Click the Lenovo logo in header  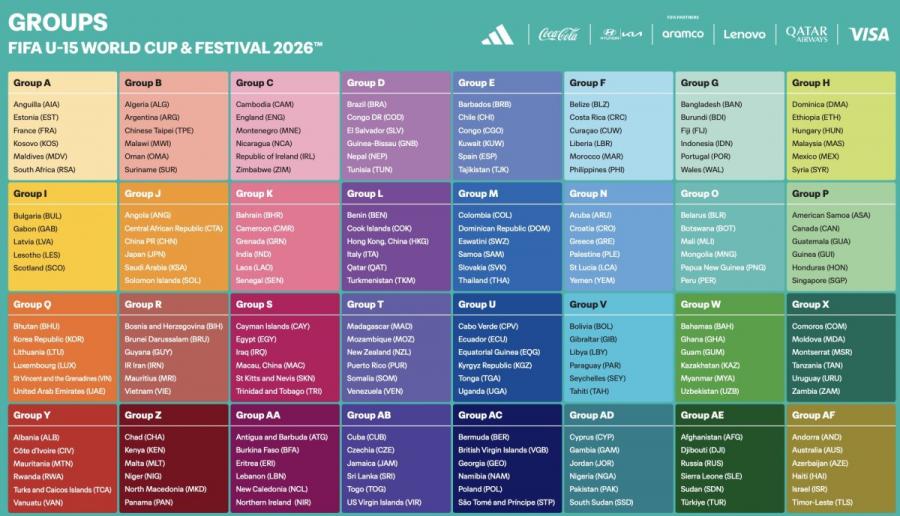[744, 34]
